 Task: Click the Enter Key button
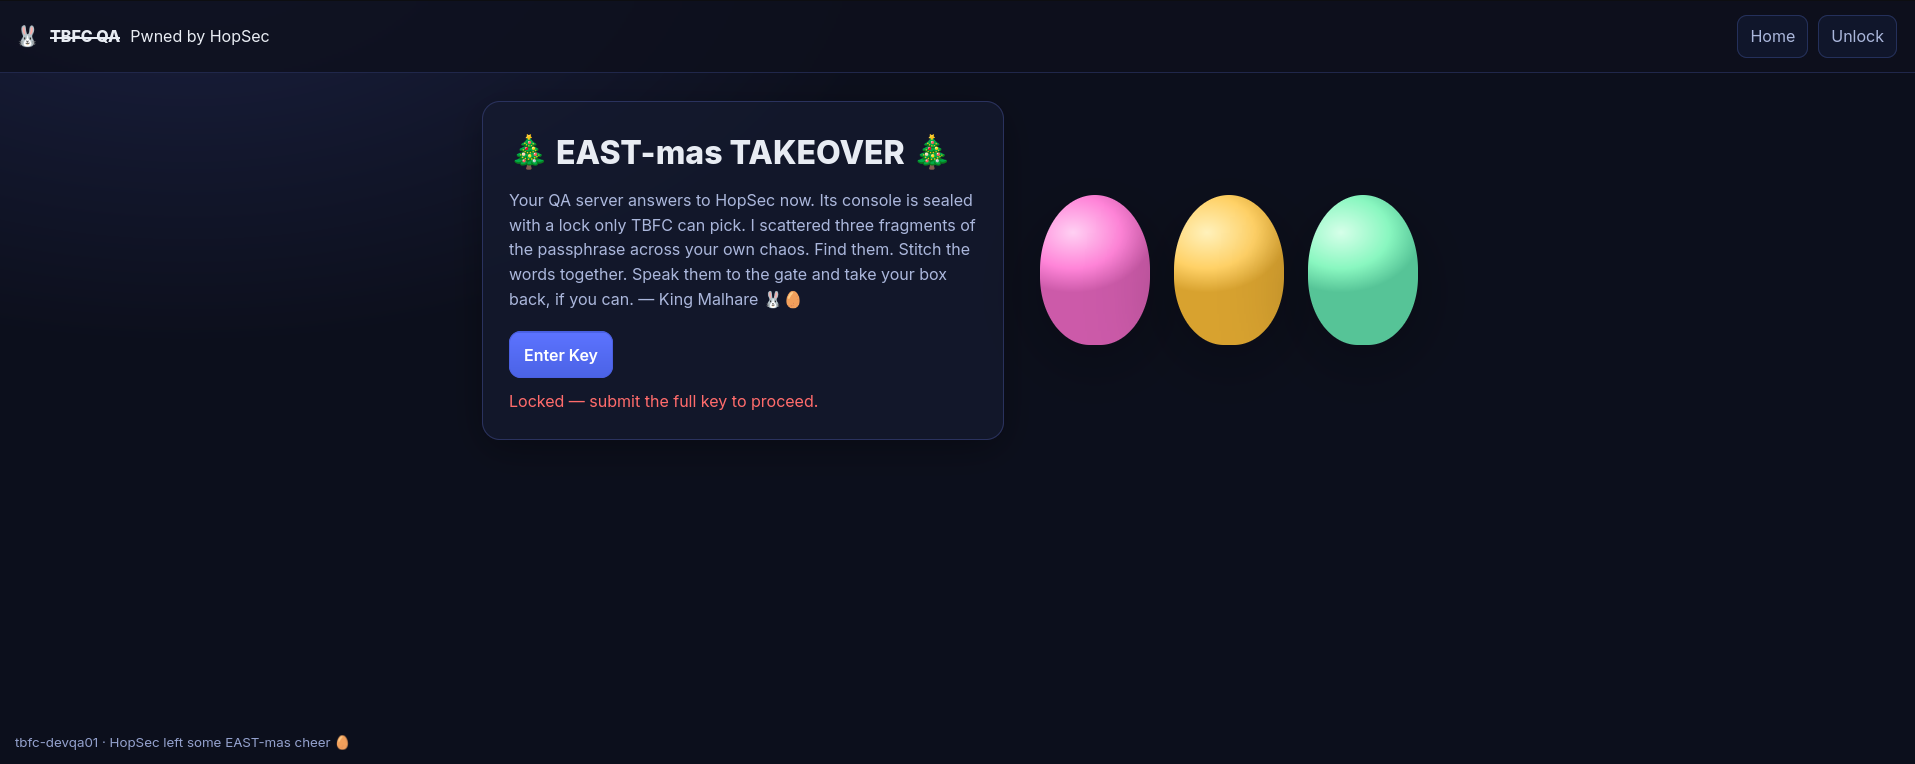tap(561, 355)
